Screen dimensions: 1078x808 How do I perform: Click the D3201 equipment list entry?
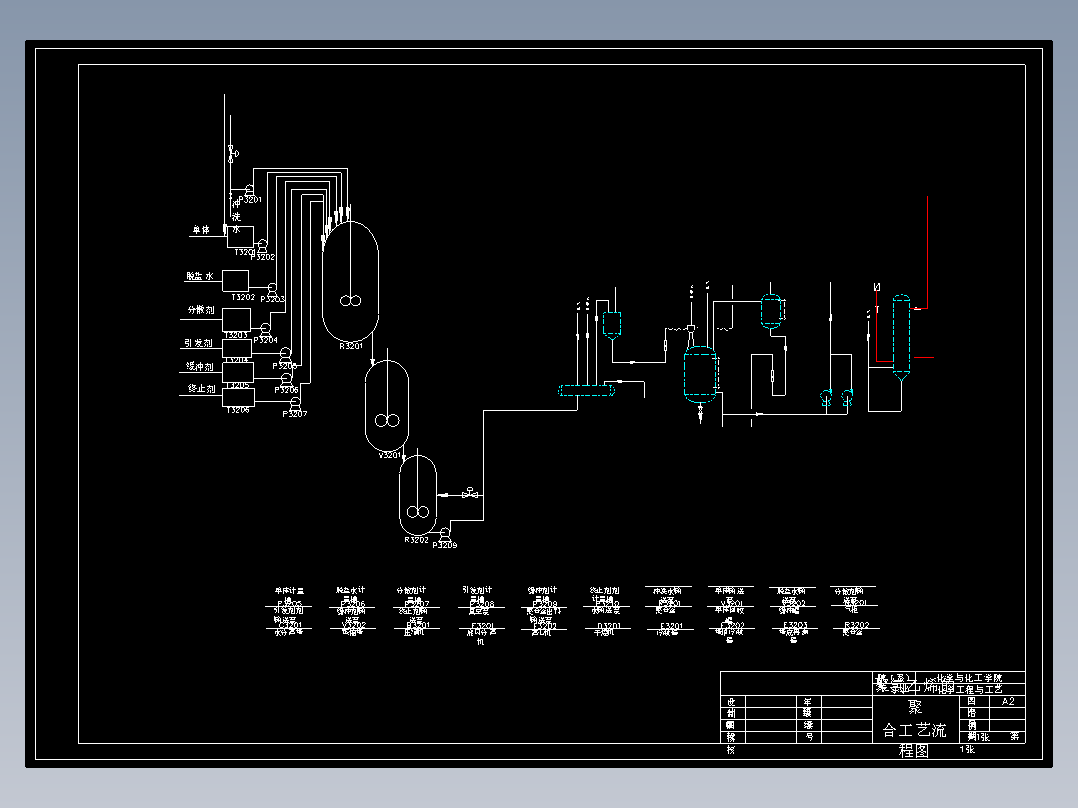[x=609, y=626]
